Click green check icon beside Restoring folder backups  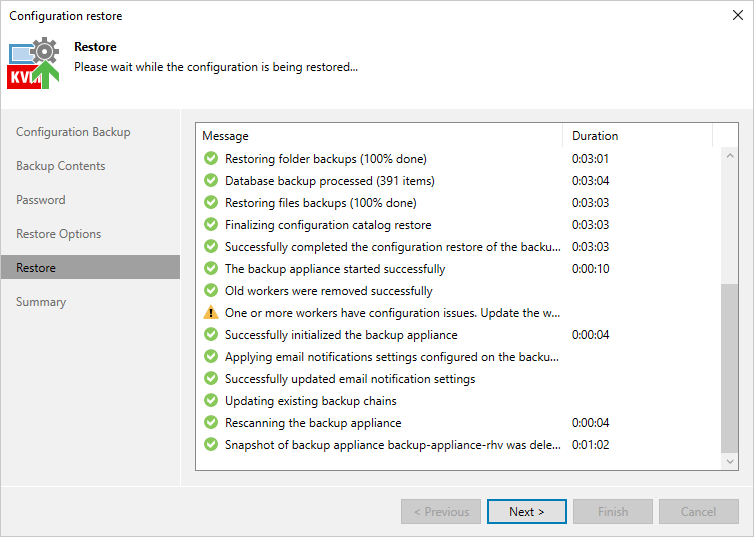[x=210, y=159]
